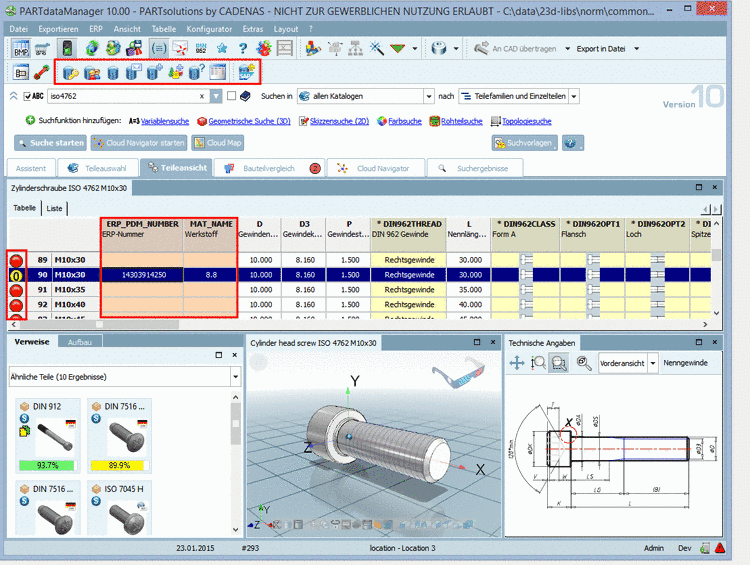Toggle the checkbox beside the book icon
Screen dimensions: 750x565
pyautogui.click(x=232, y=96)
